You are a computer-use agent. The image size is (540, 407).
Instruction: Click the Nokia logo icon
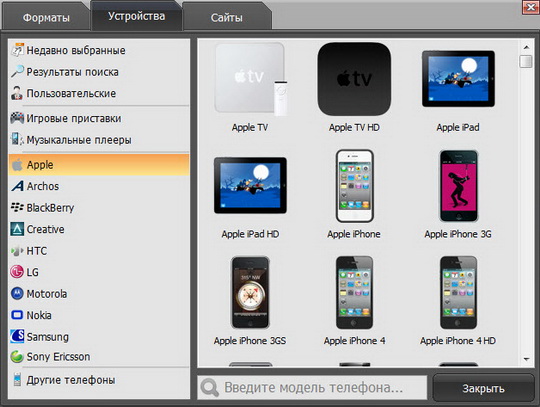[x=17, y=315]
